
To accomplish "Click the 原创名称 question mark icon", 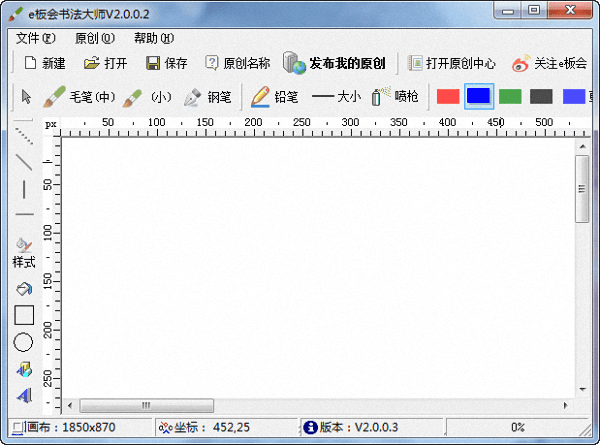I will [x=212, y=63].
